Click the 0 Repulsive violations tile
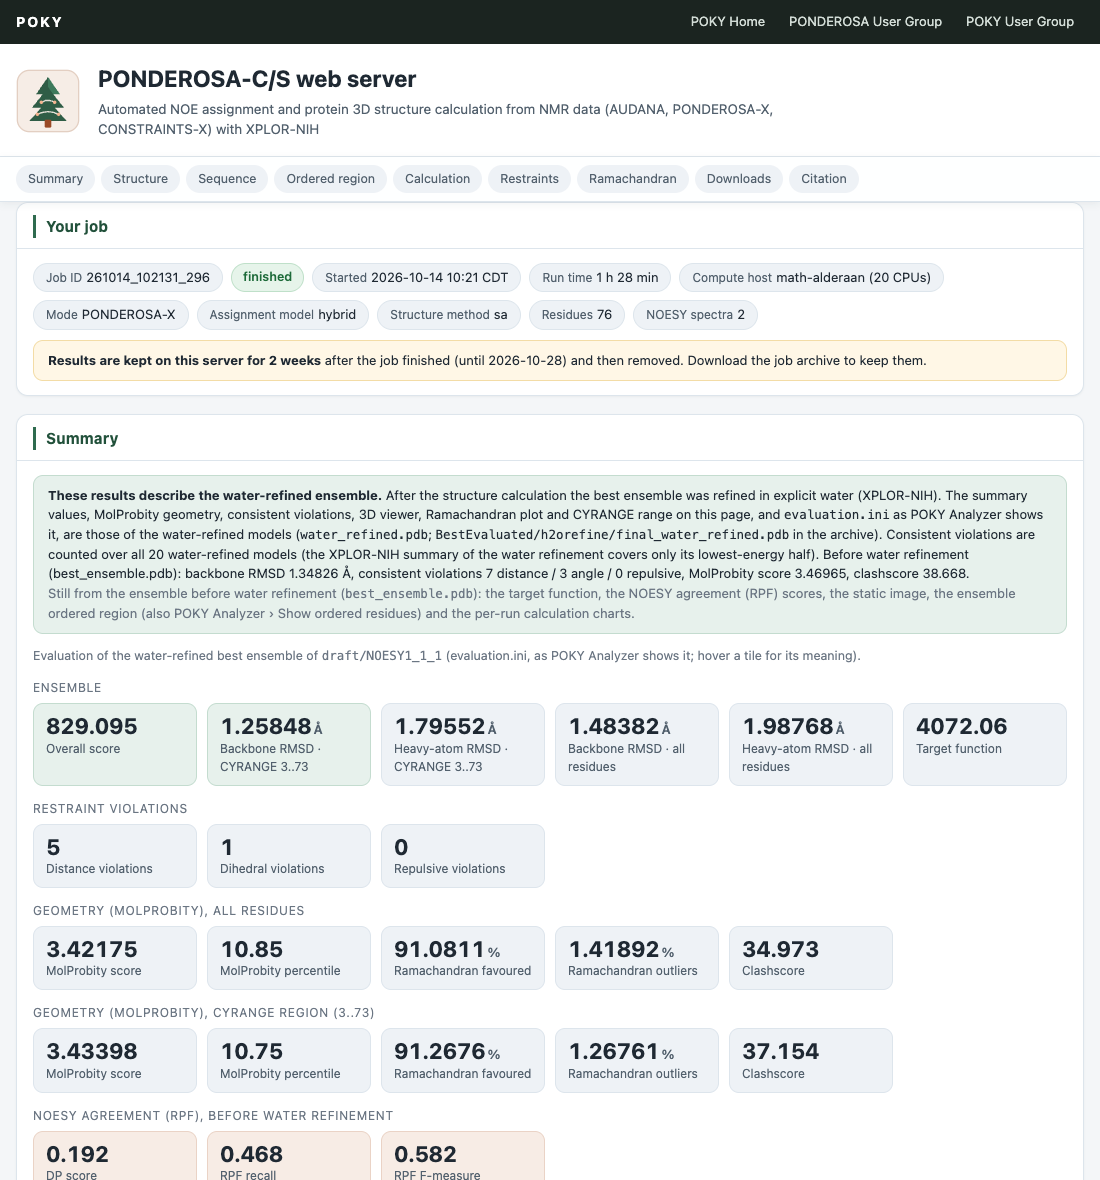1100x1180 pixels. [463, 856]
